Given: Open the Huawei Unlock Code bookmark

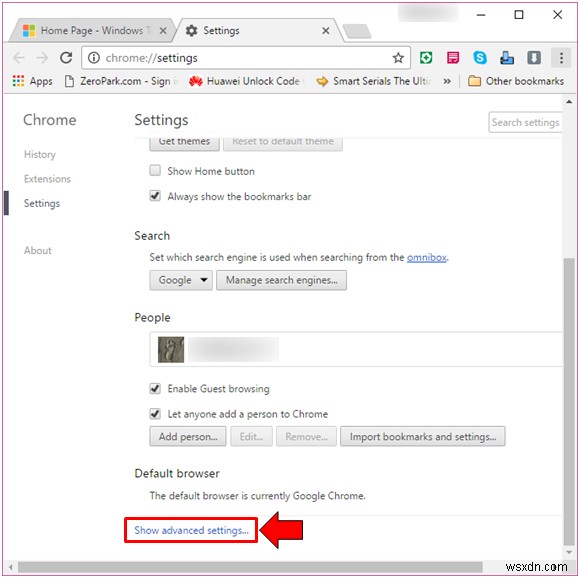Looking at the screenshot, I should 247,81.
